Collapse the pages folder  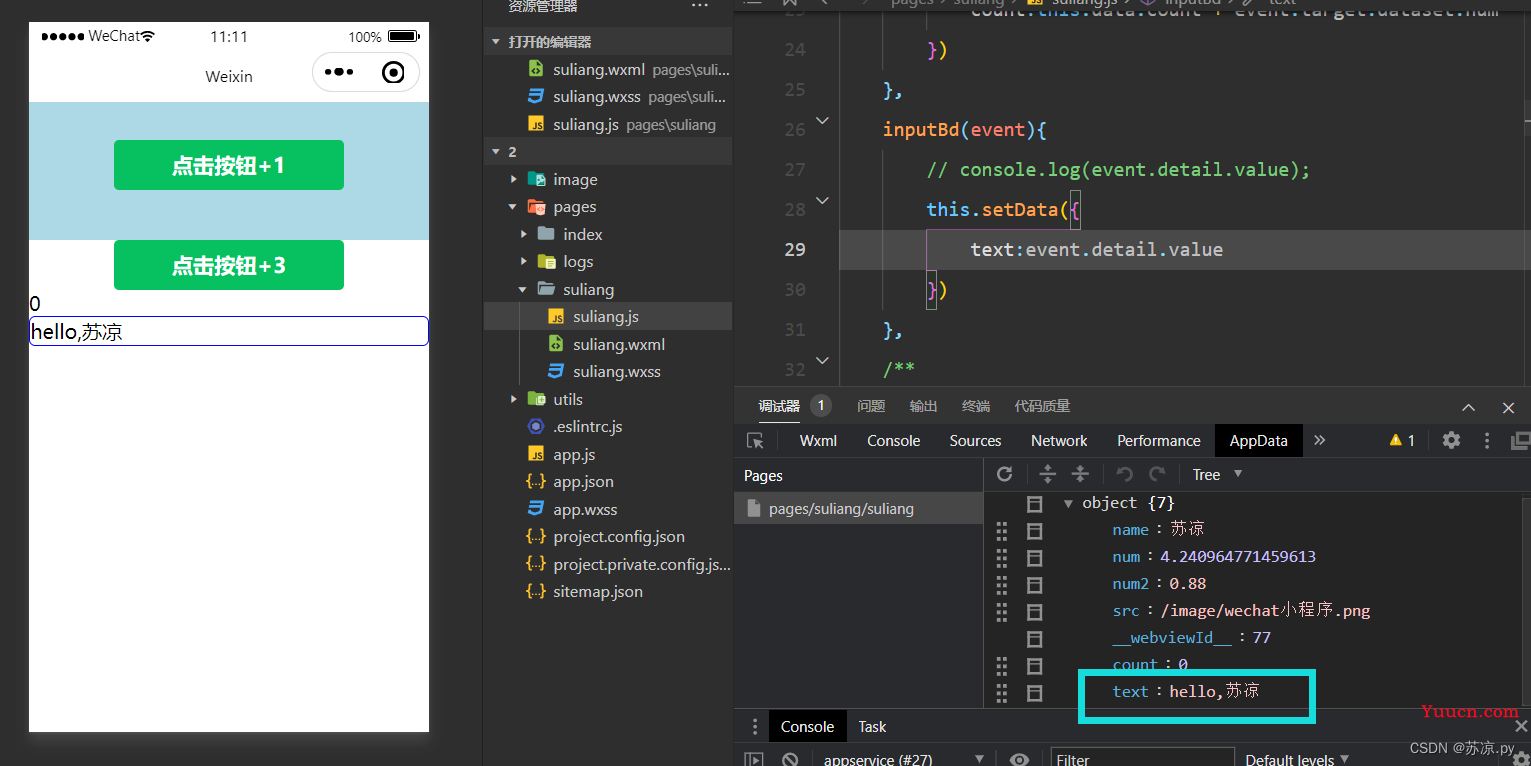point(514,207)
